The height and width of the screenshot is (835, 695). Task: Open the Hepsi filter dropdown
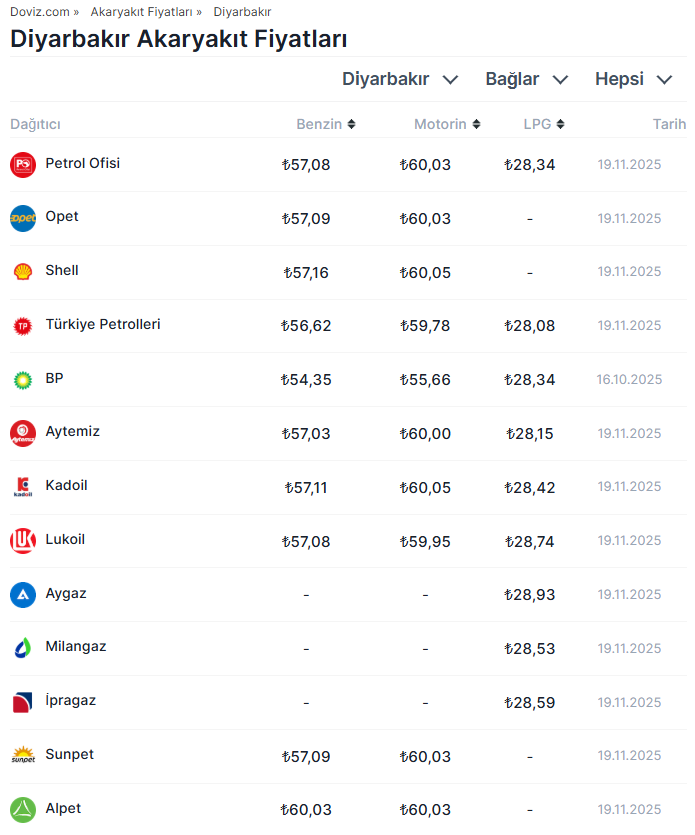coord(633,80)
